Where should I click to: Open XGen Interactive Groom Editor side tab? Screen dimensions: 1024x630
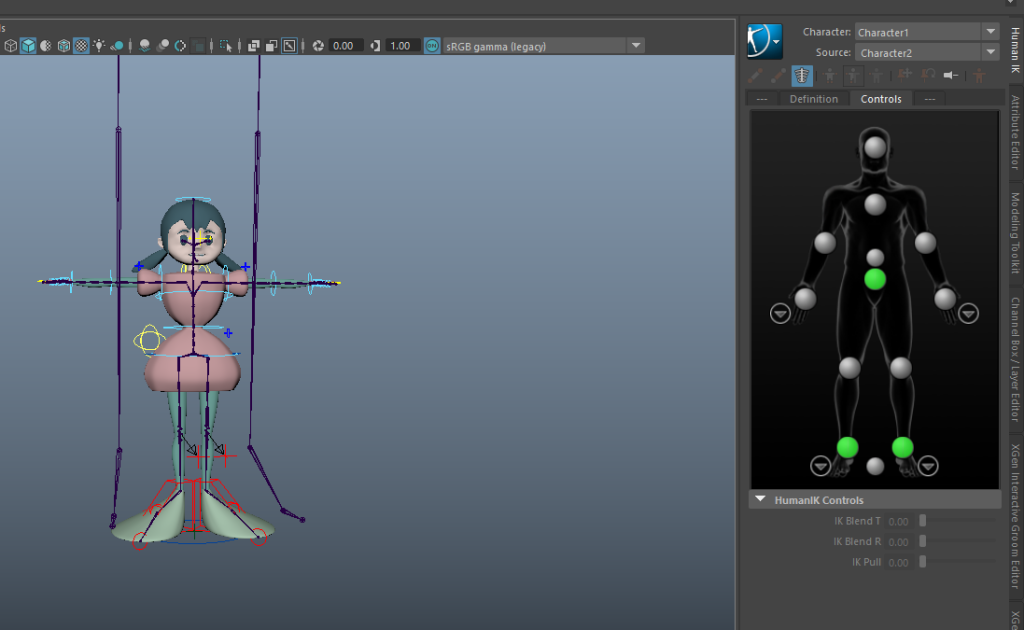pos(1016,516)
